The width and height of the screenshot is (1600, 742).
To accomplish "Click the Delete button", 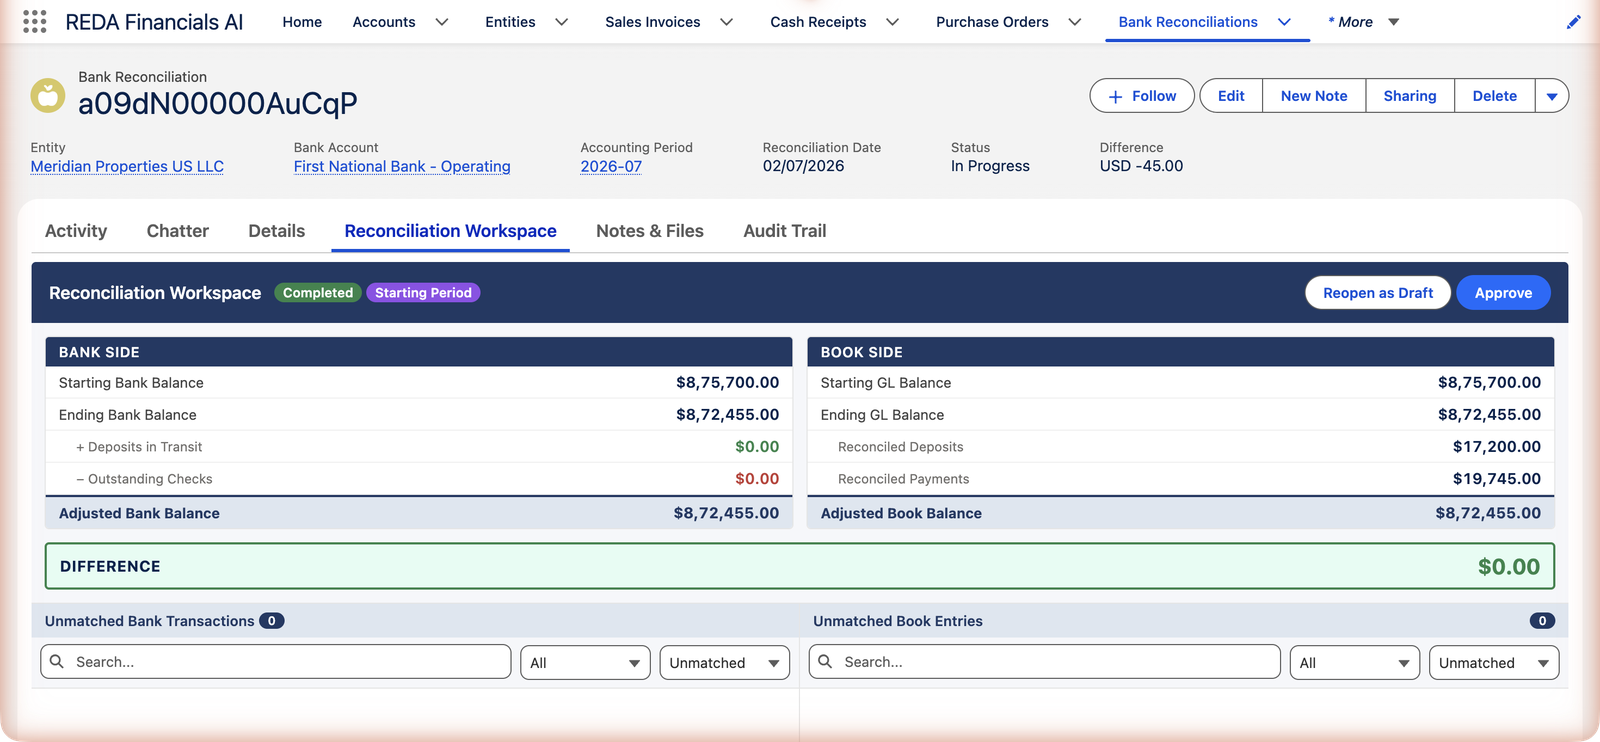I will tap(1495, 96).
